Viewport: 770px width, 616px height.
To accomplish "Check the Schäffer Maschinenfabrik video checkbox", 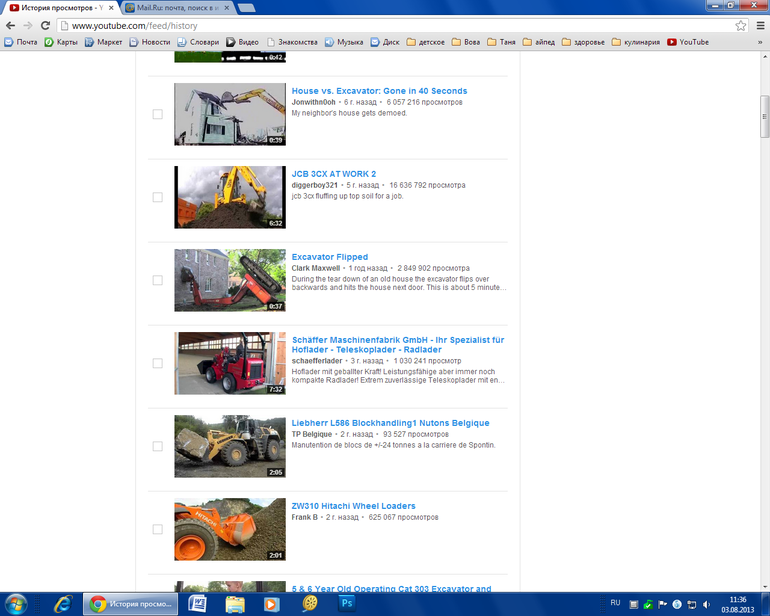I will (x=158, y=363).
